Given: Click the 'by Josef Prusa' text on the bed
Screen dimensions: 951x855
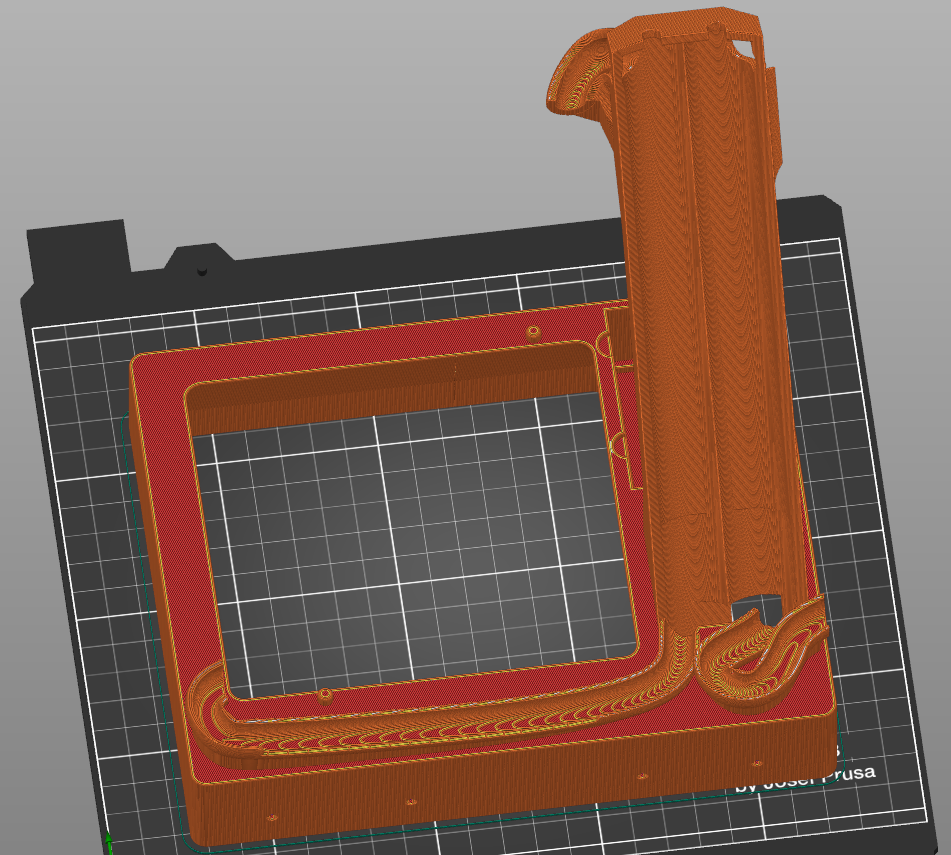Looking at the screenshot, I should pos(805,778).
